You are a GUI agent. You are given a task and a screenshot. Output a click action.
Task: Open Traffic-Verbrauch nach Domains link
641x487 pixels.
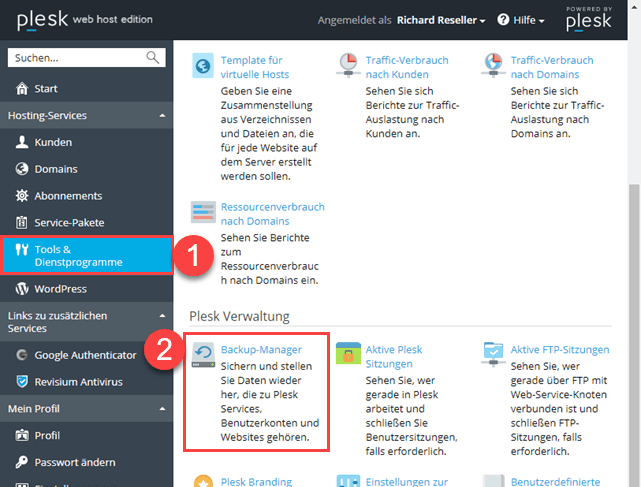point(552,67)
